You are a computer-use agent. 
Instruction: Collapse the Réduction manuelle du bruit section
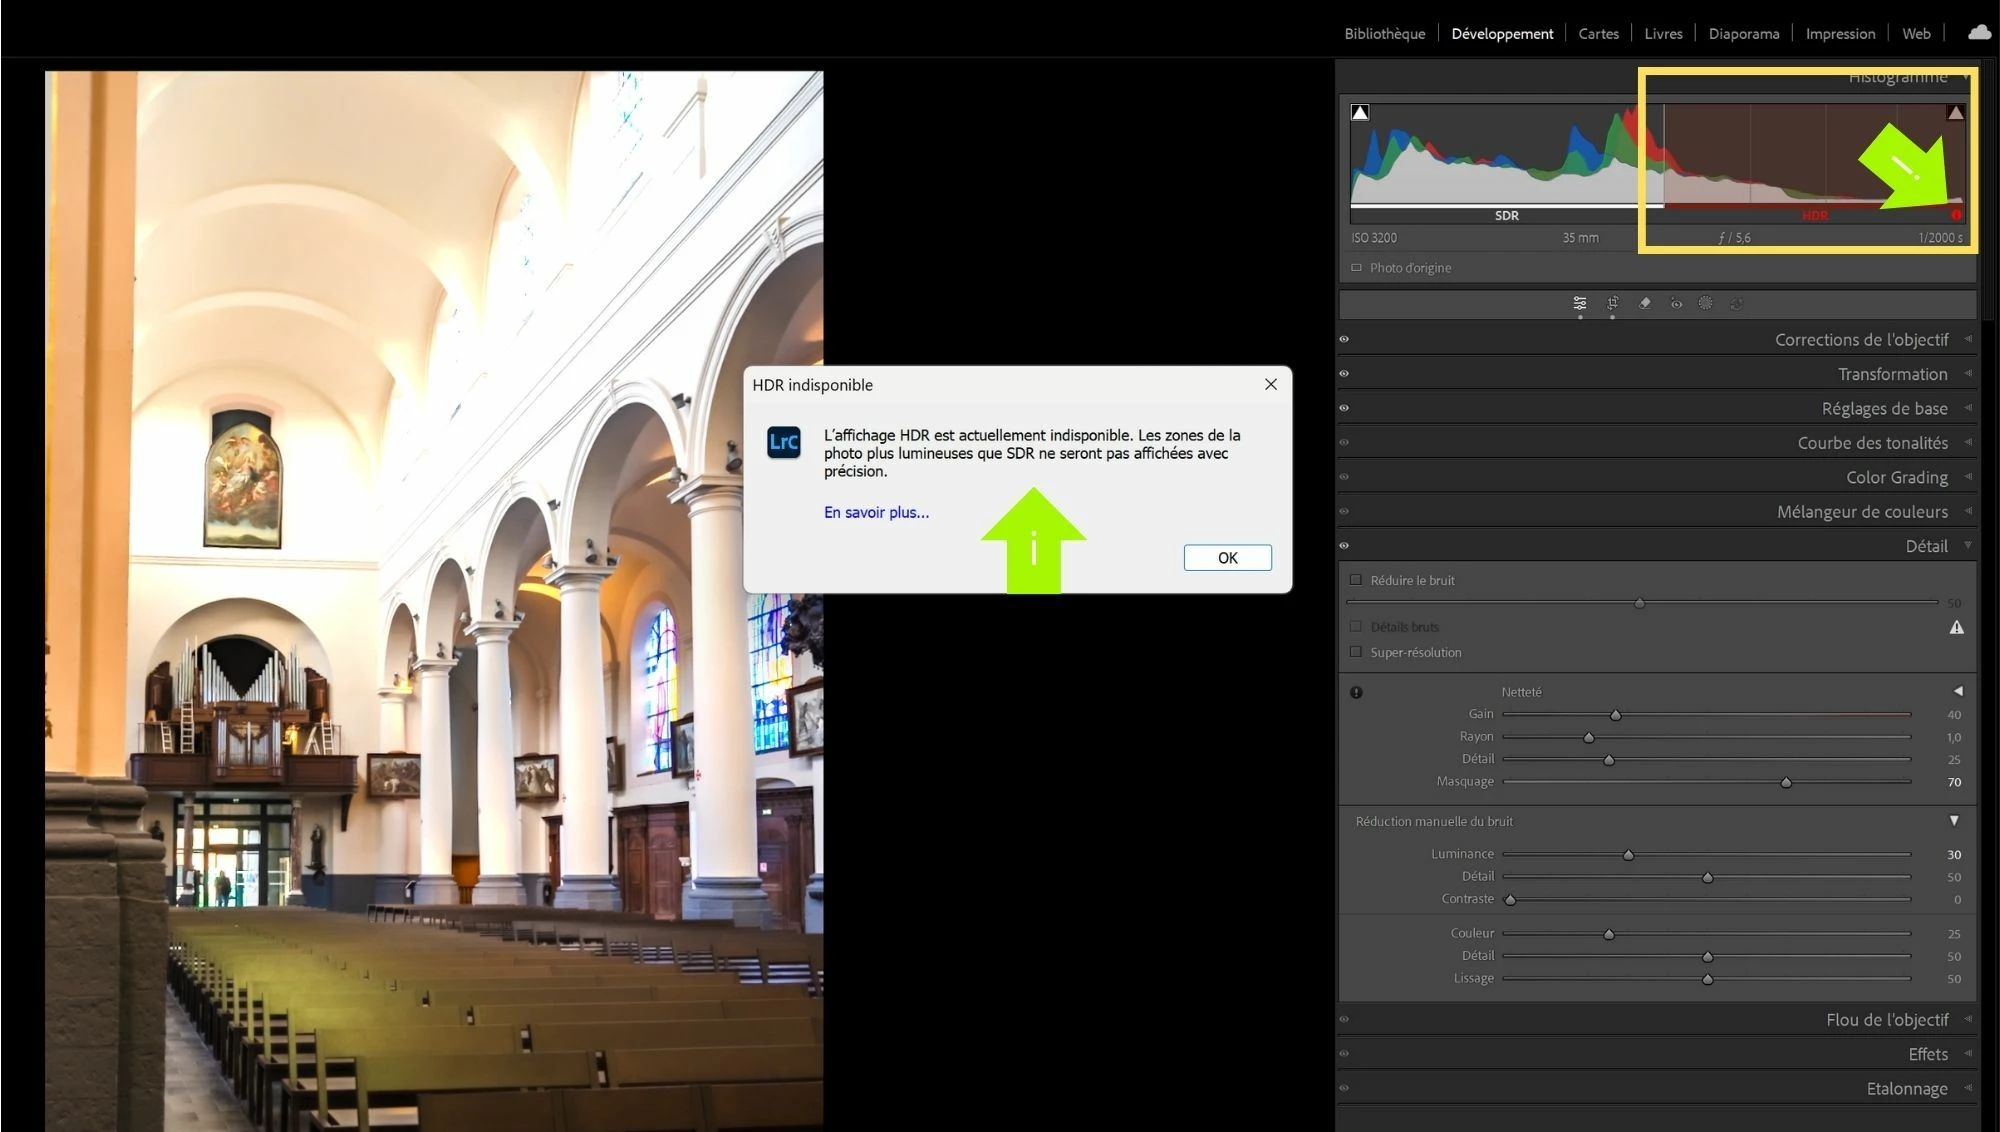click(x=1954, y=821)
